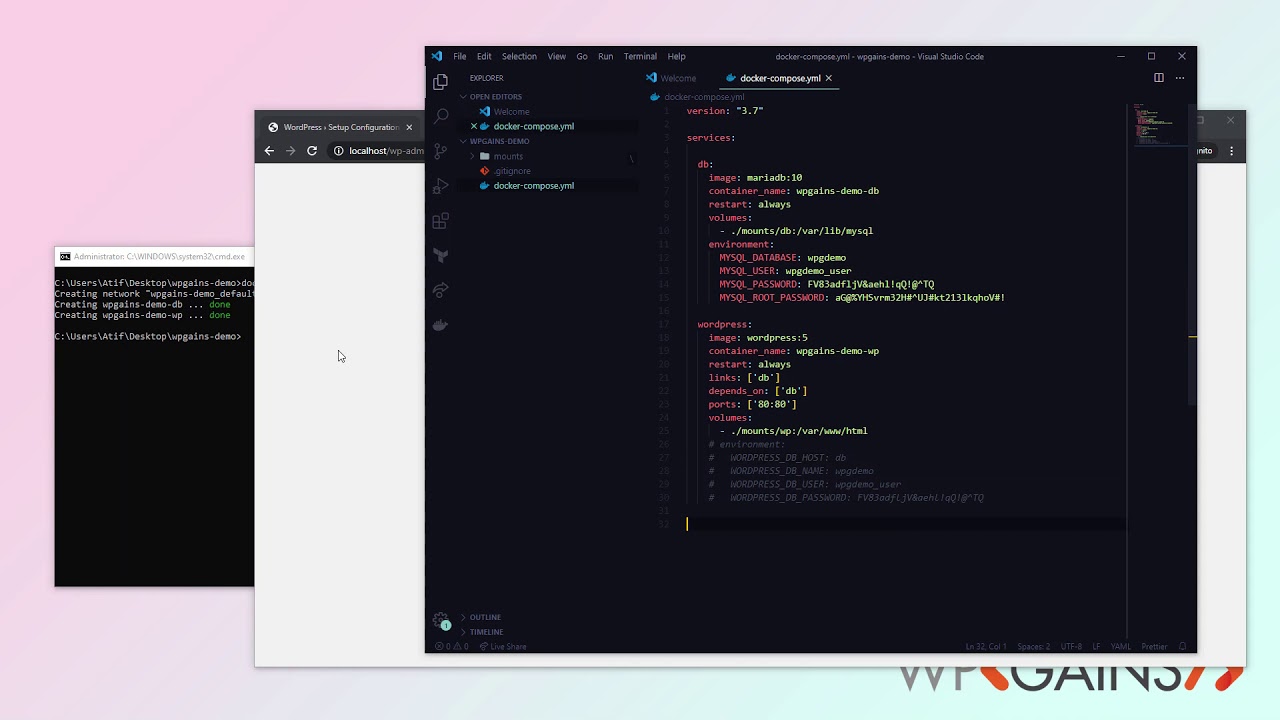
Task: Open the Go menu
Action: pos(582,56)
